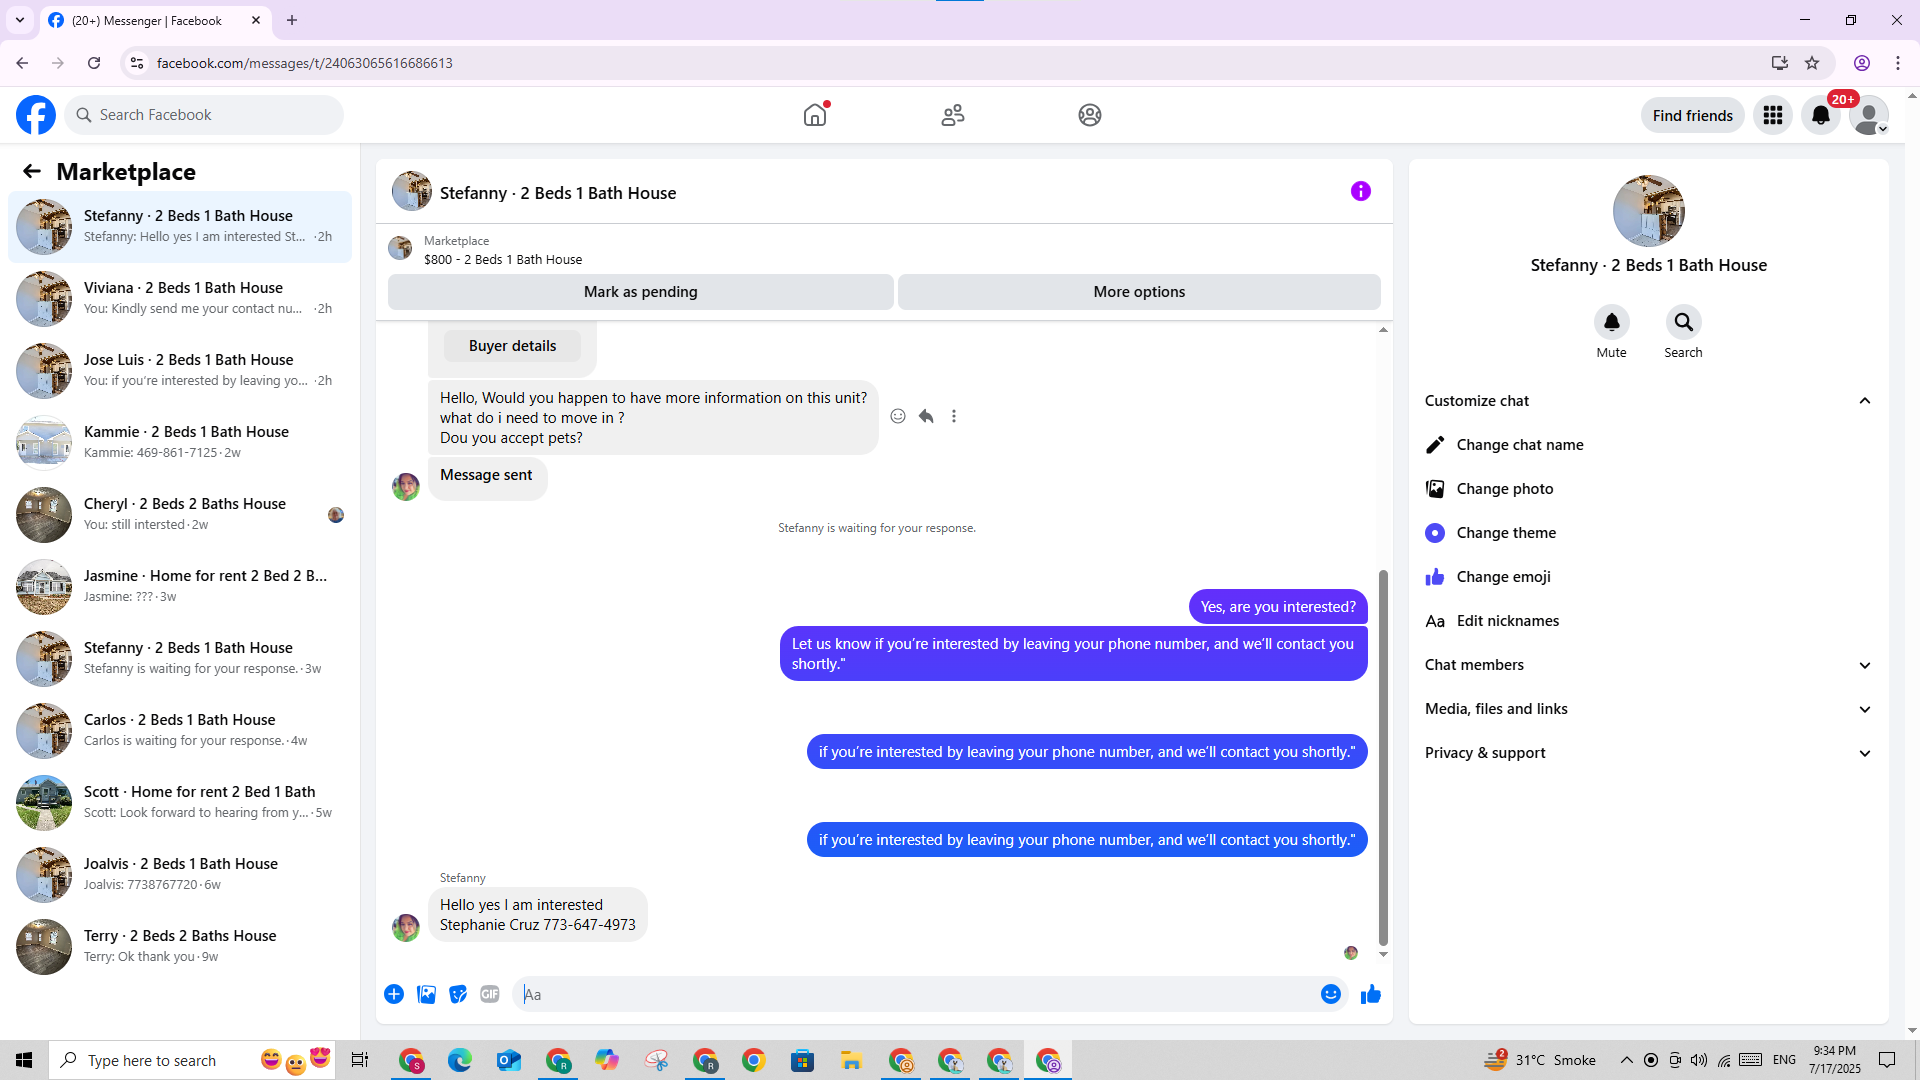Open emoji picker in message box

click(1331, 994)
